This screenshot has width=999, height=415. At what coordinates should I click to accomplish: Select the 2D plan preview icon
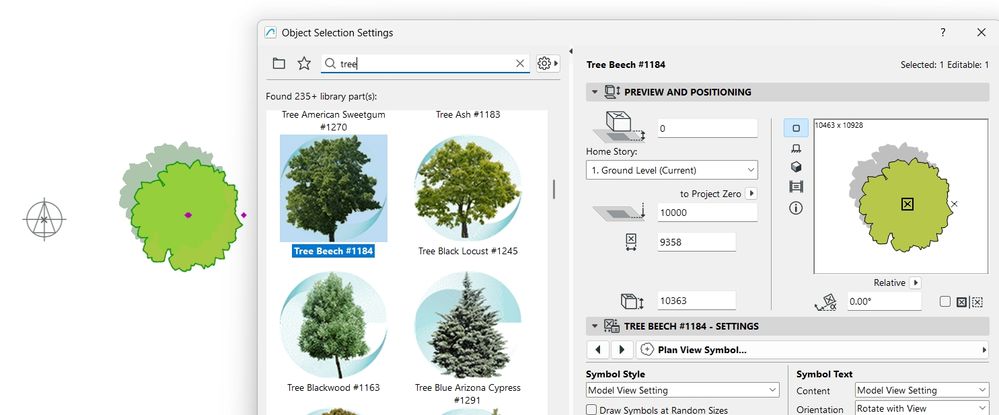tap(796, 127)
